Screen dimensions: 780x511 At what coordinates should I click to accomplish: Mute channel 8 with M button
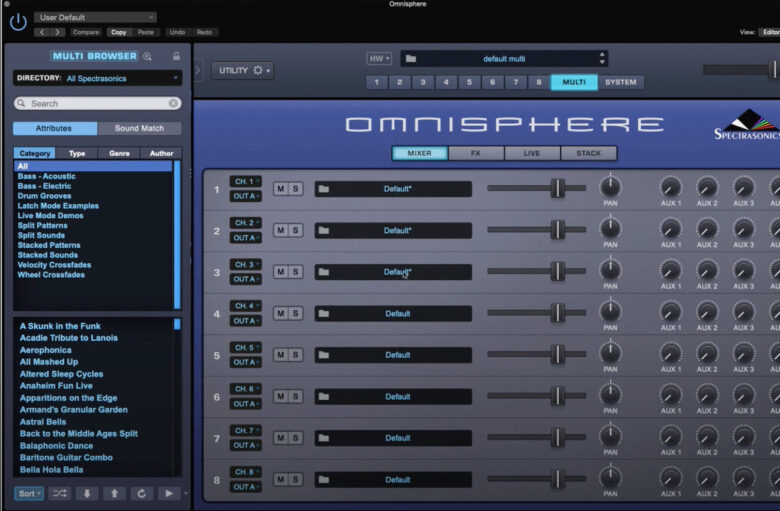(x=281, y=480)
